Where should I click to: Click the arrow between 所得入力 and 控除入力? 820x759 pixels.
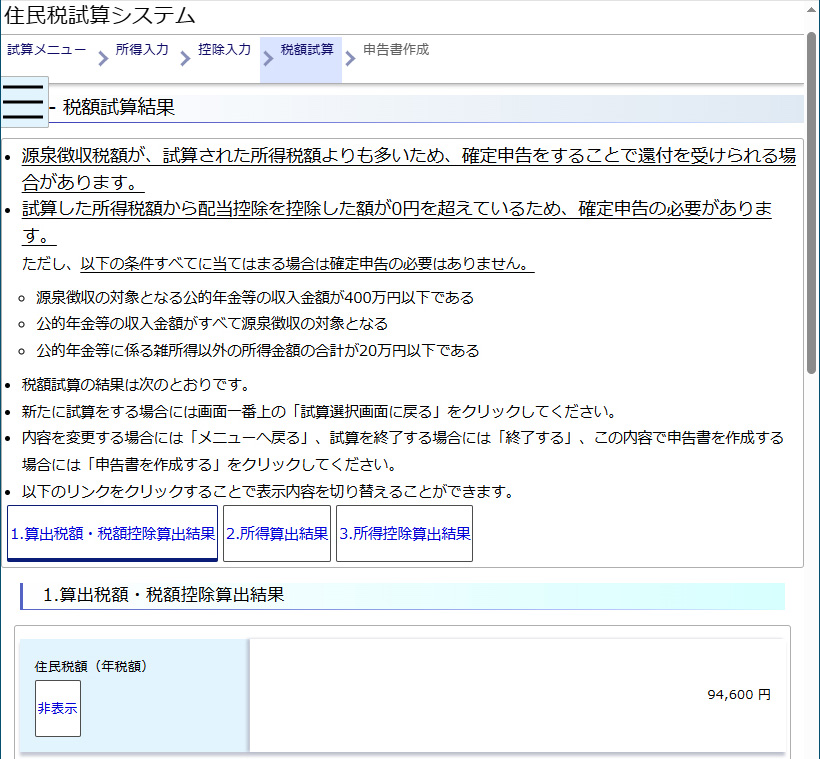185,59
